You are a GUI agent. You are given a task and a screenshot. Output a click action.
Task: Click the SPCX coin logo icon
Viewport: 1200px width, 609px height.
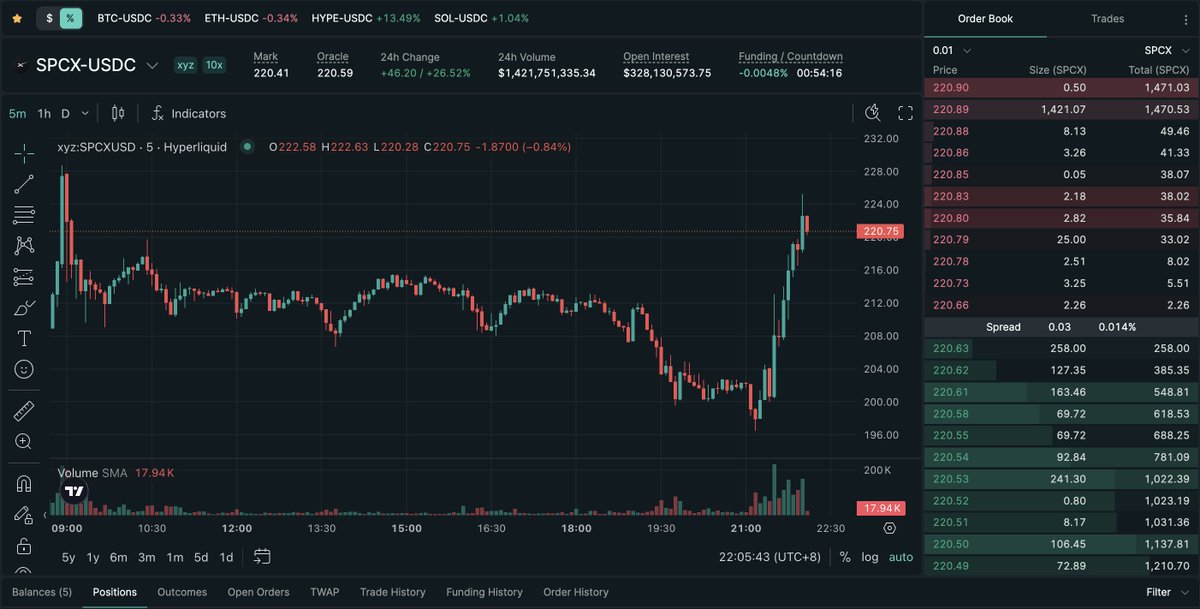pos(20,66)
